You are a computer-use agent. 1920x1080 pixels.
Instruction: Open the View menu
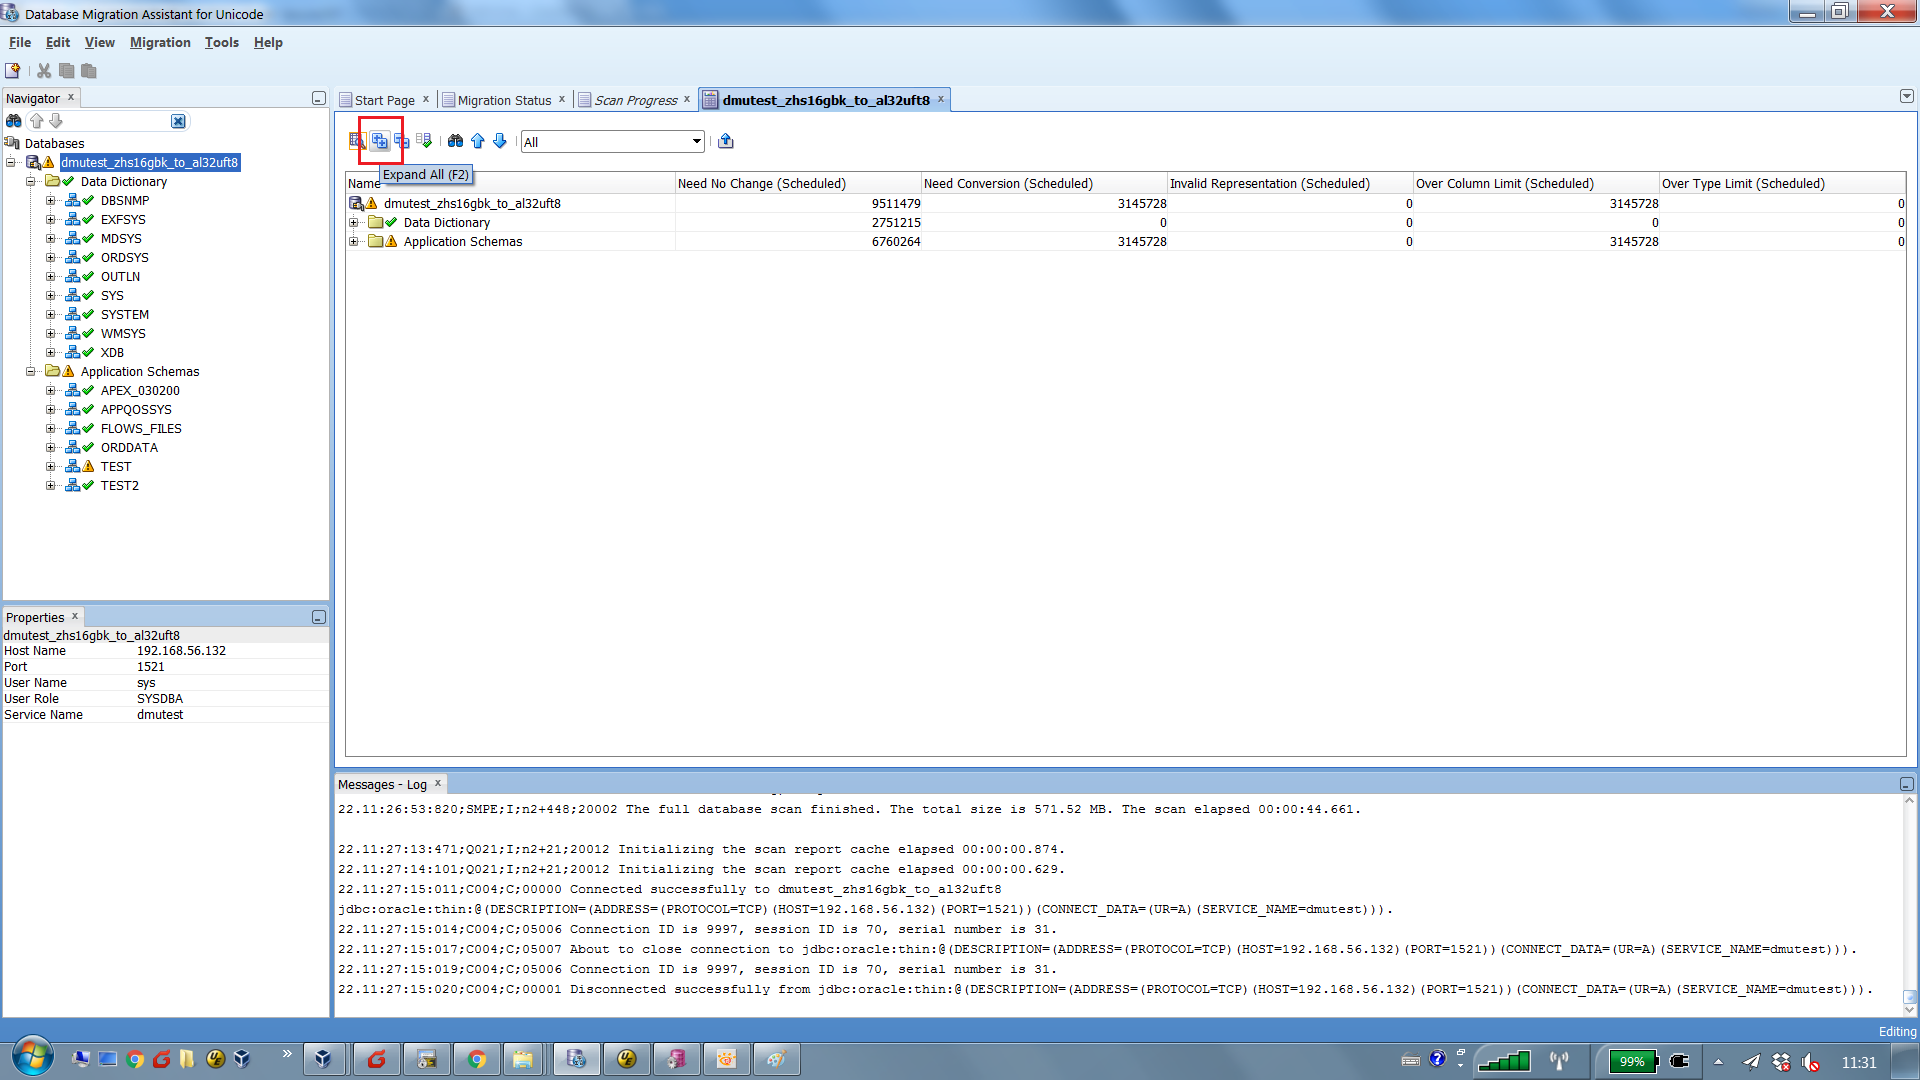(100, 42)
